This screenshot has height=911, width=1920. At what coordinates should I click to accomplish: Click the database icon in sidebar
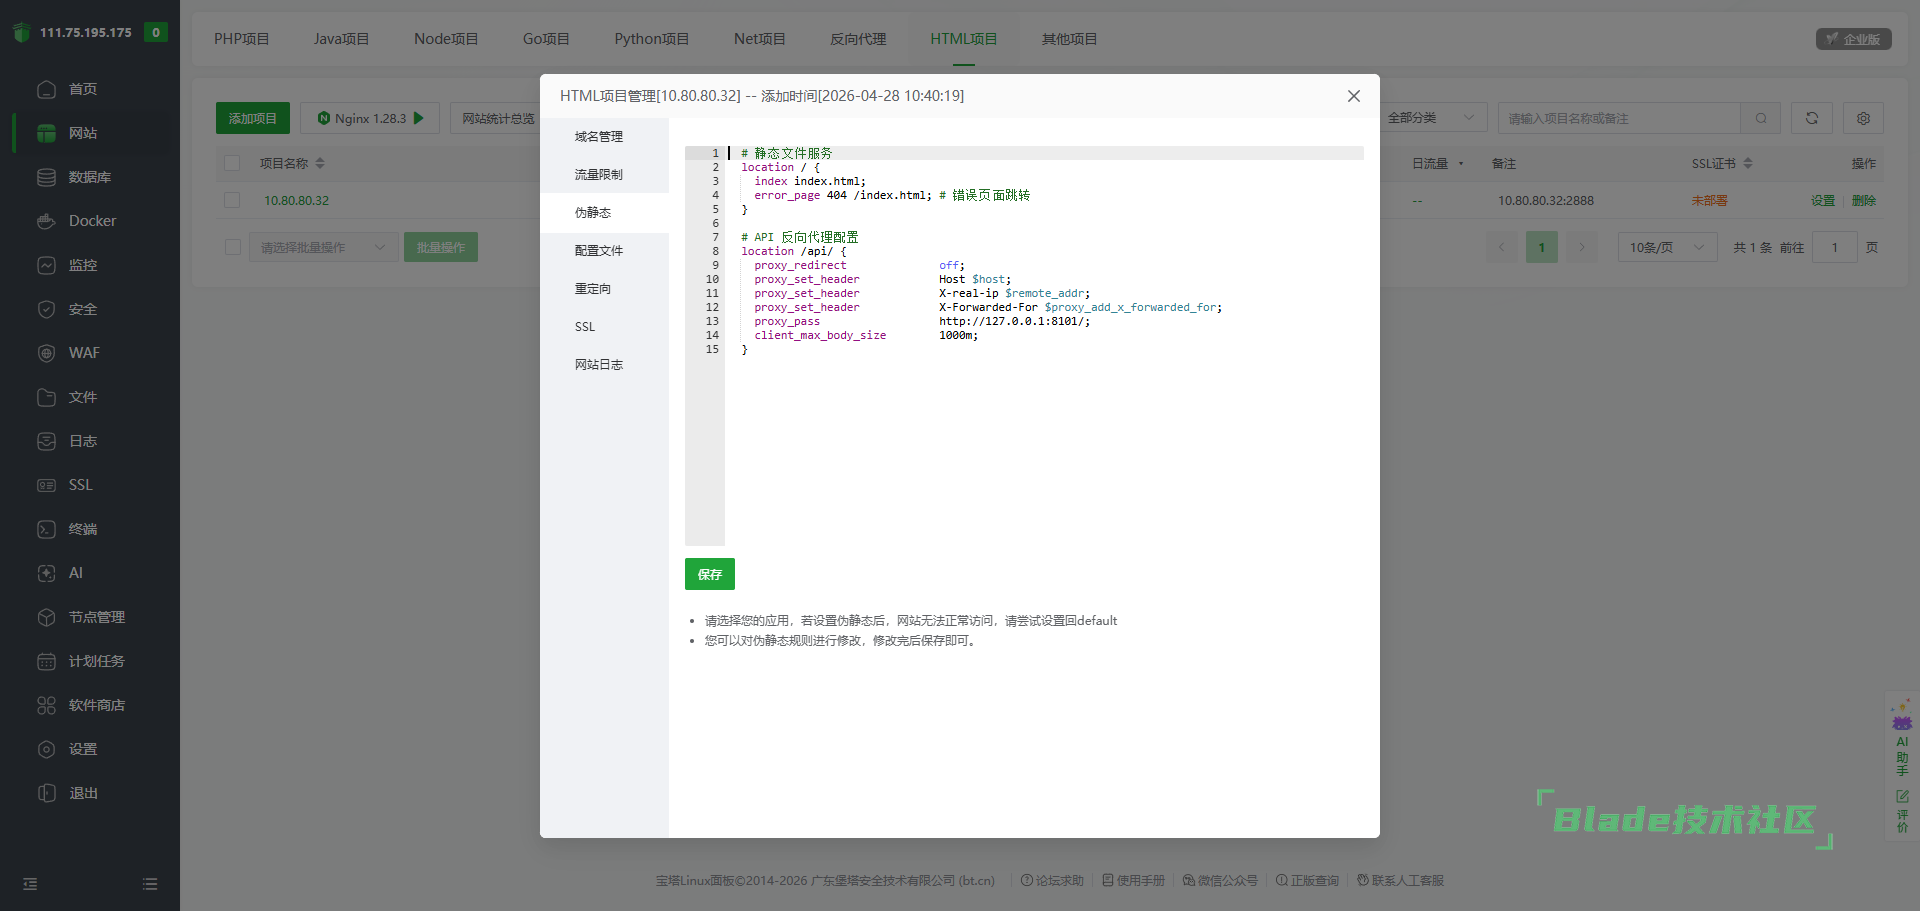tap(46, 177)
